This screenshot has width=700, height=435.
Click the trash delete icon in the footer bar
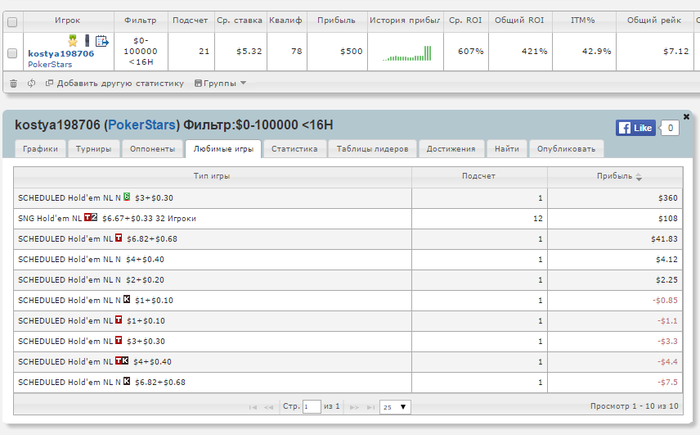[13, 83]
